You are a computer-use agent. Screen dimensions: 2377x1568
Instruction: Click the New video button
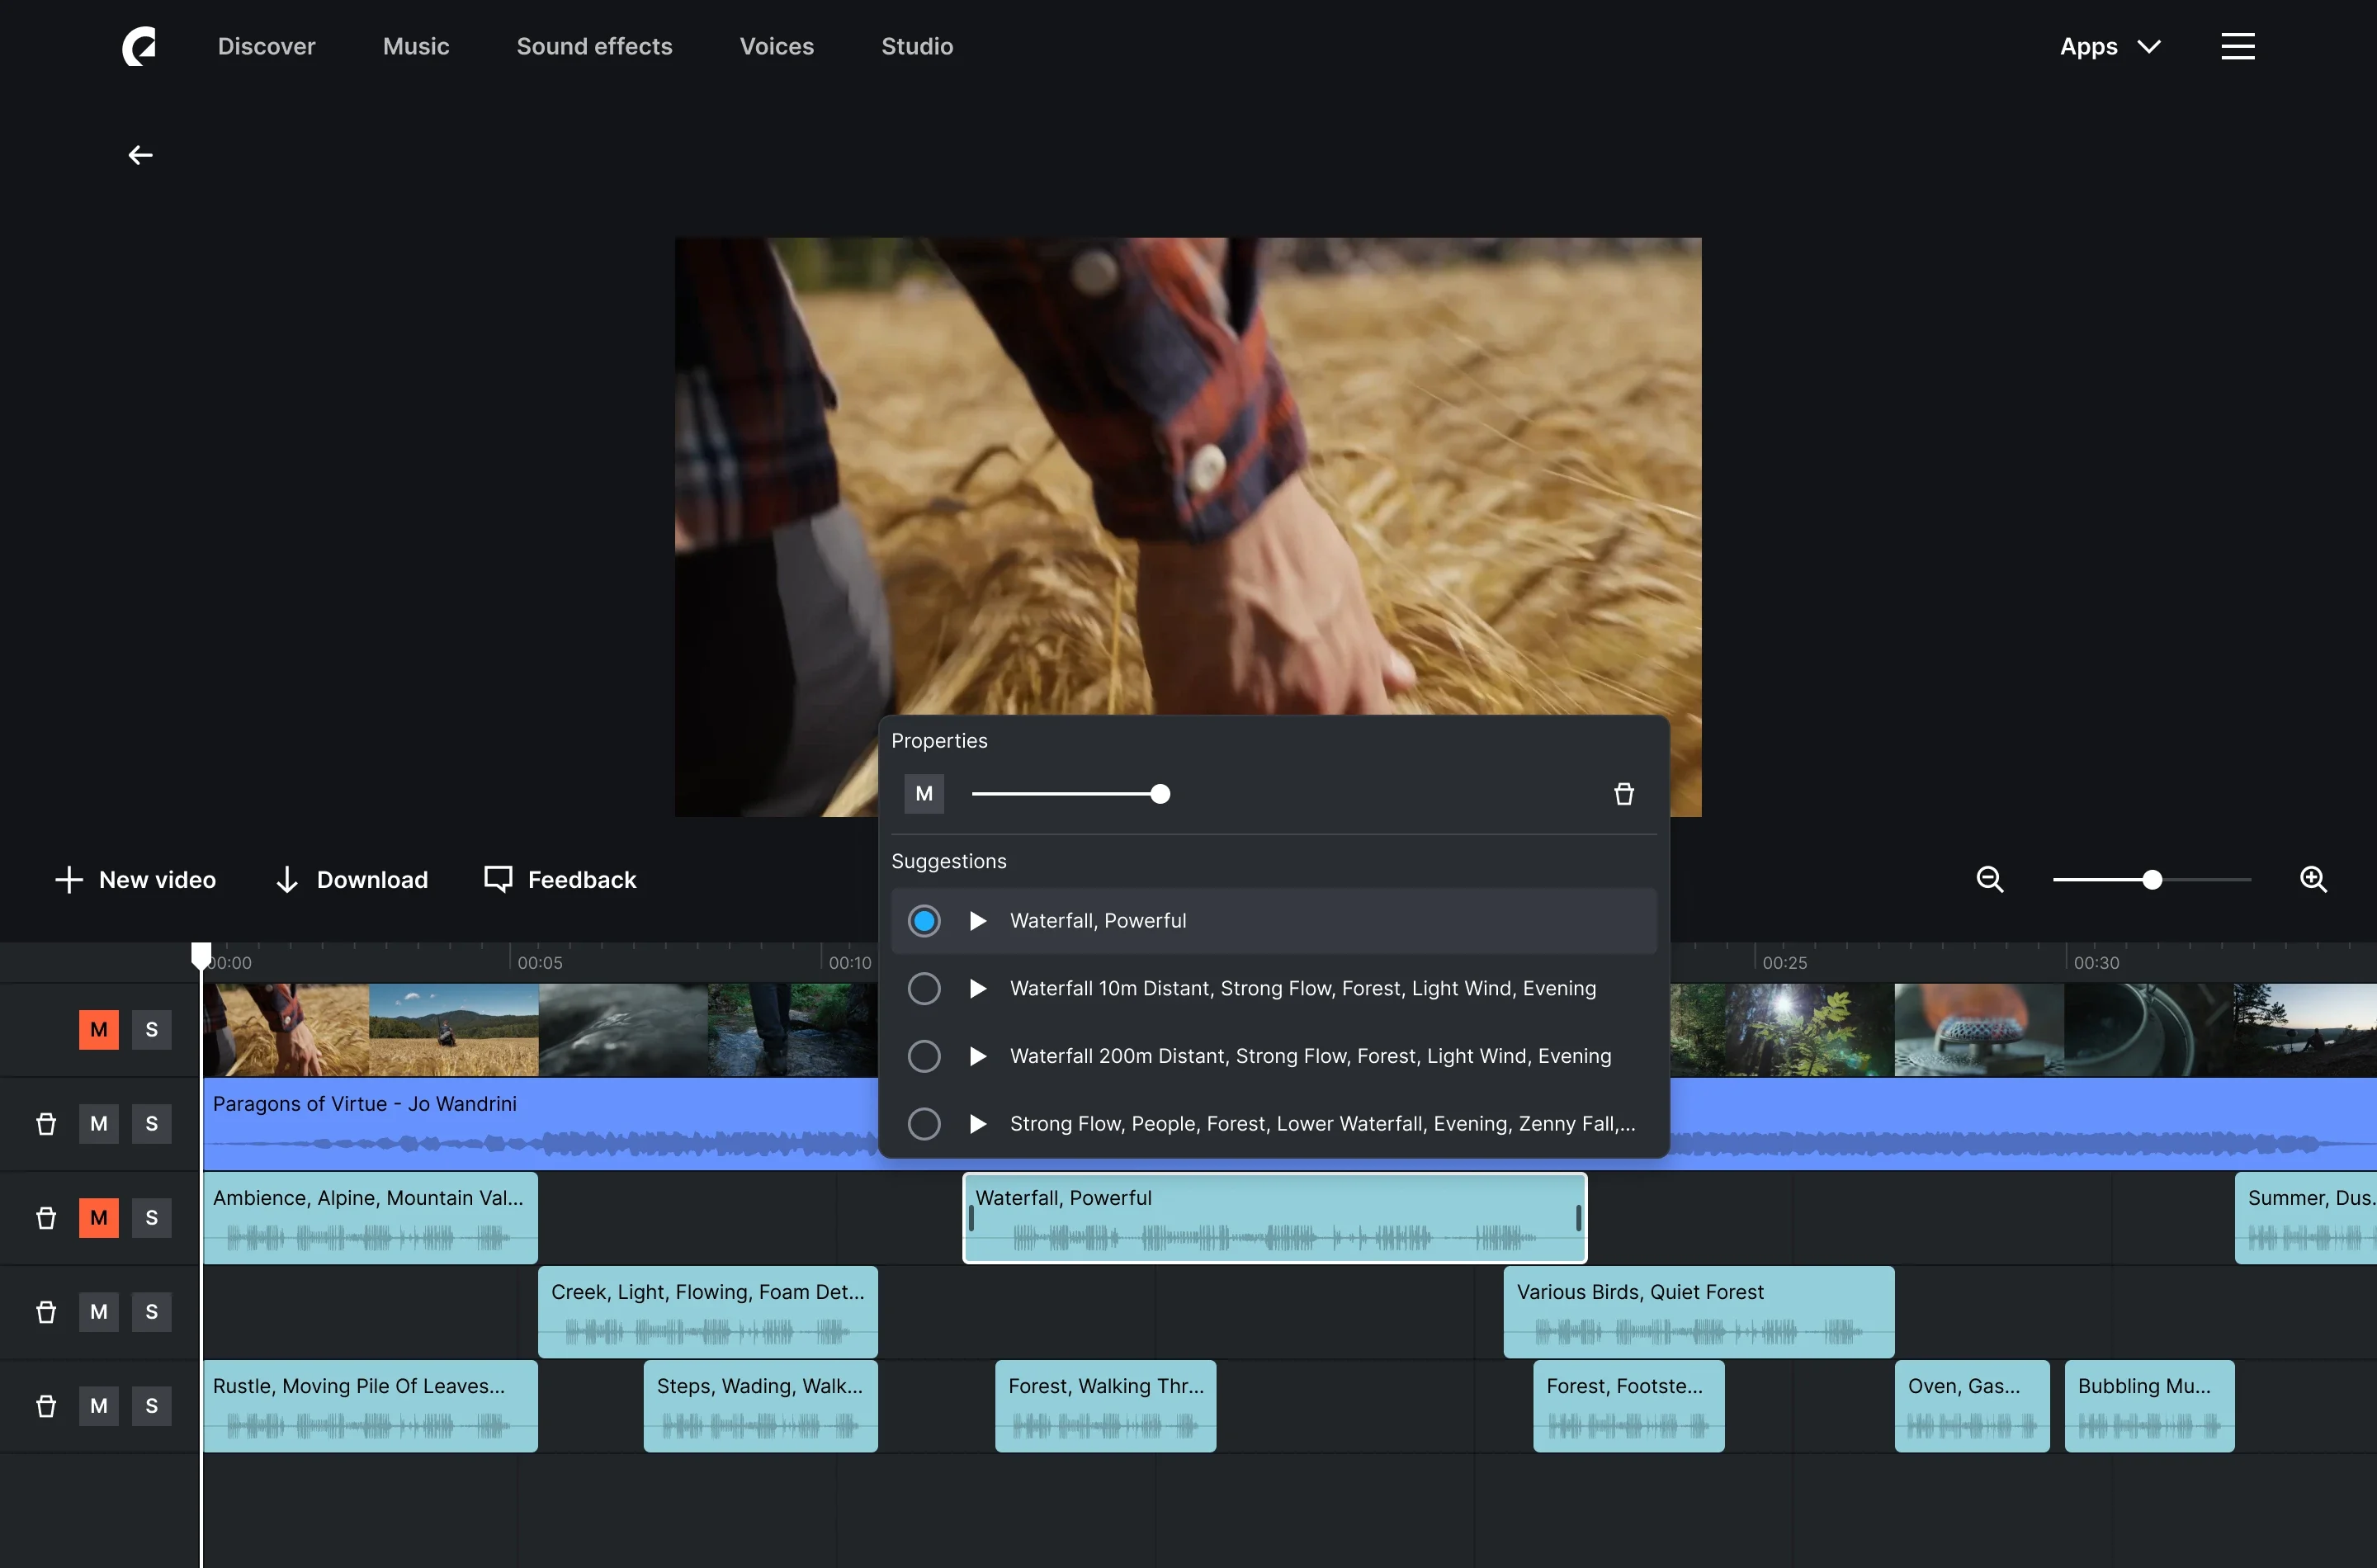point(135,879)
